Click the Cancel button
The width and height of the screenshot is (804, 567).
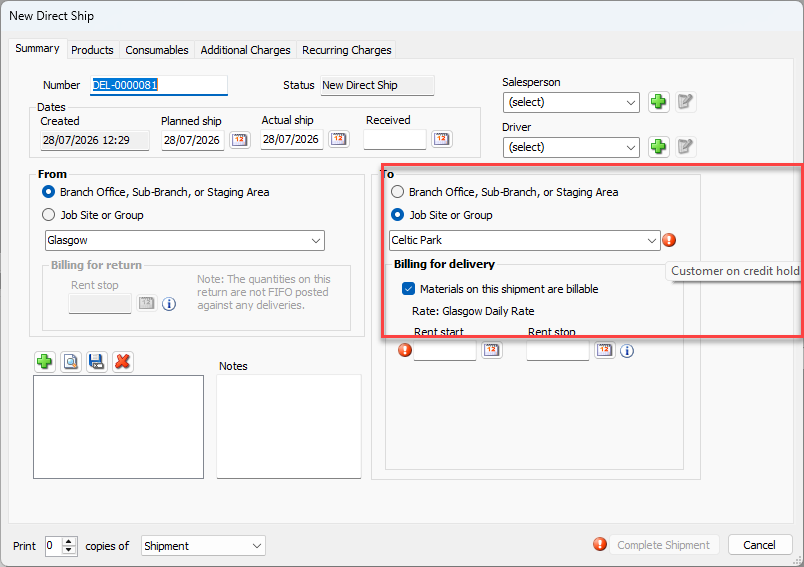[x=760, y=545]
